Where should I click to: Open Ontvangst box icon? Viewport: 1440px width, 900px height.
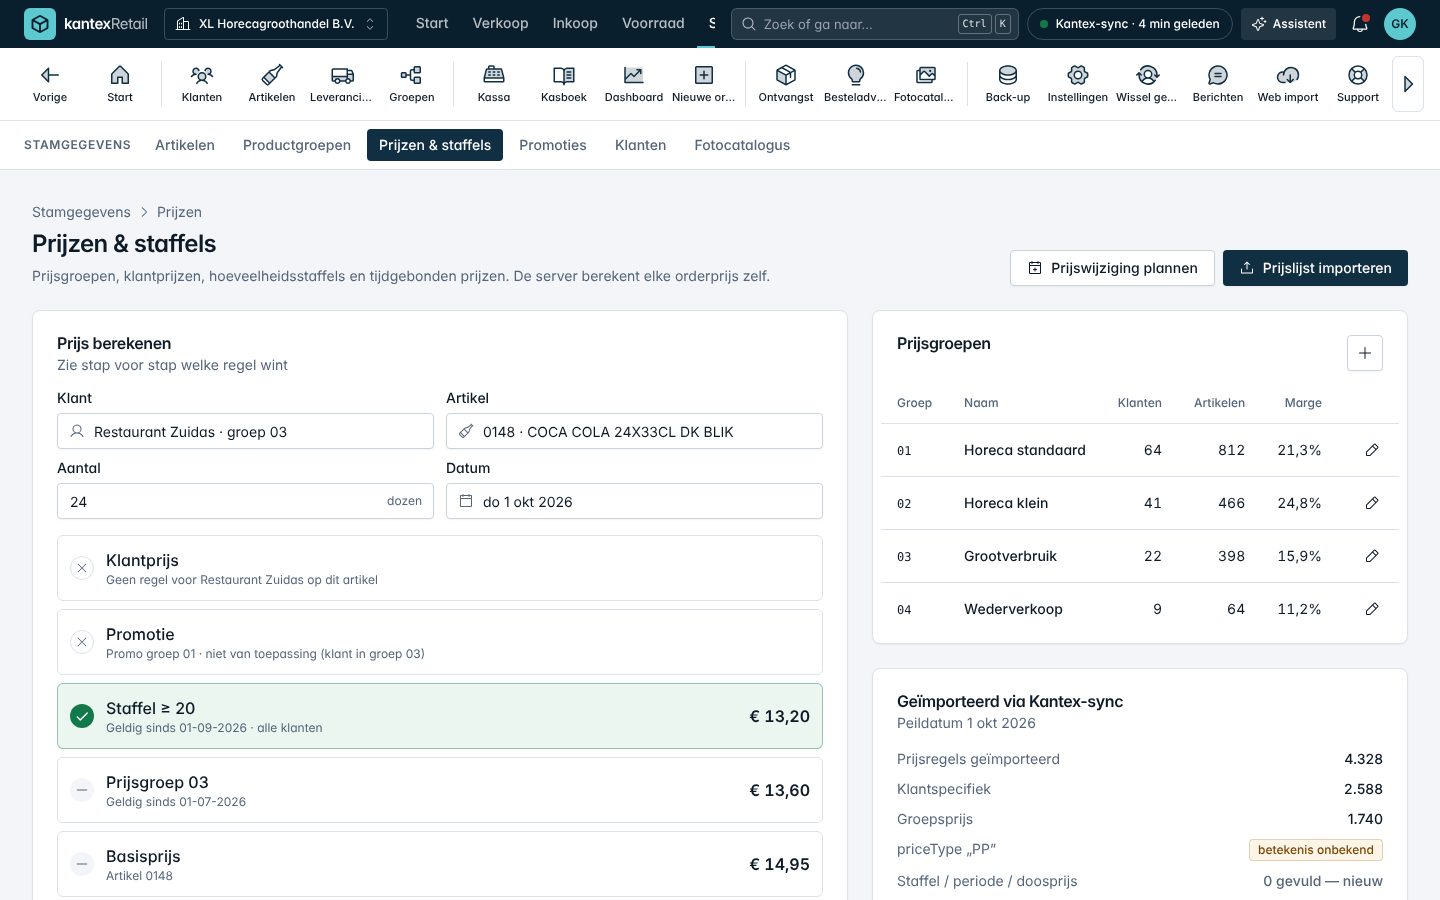pos(786,84)
